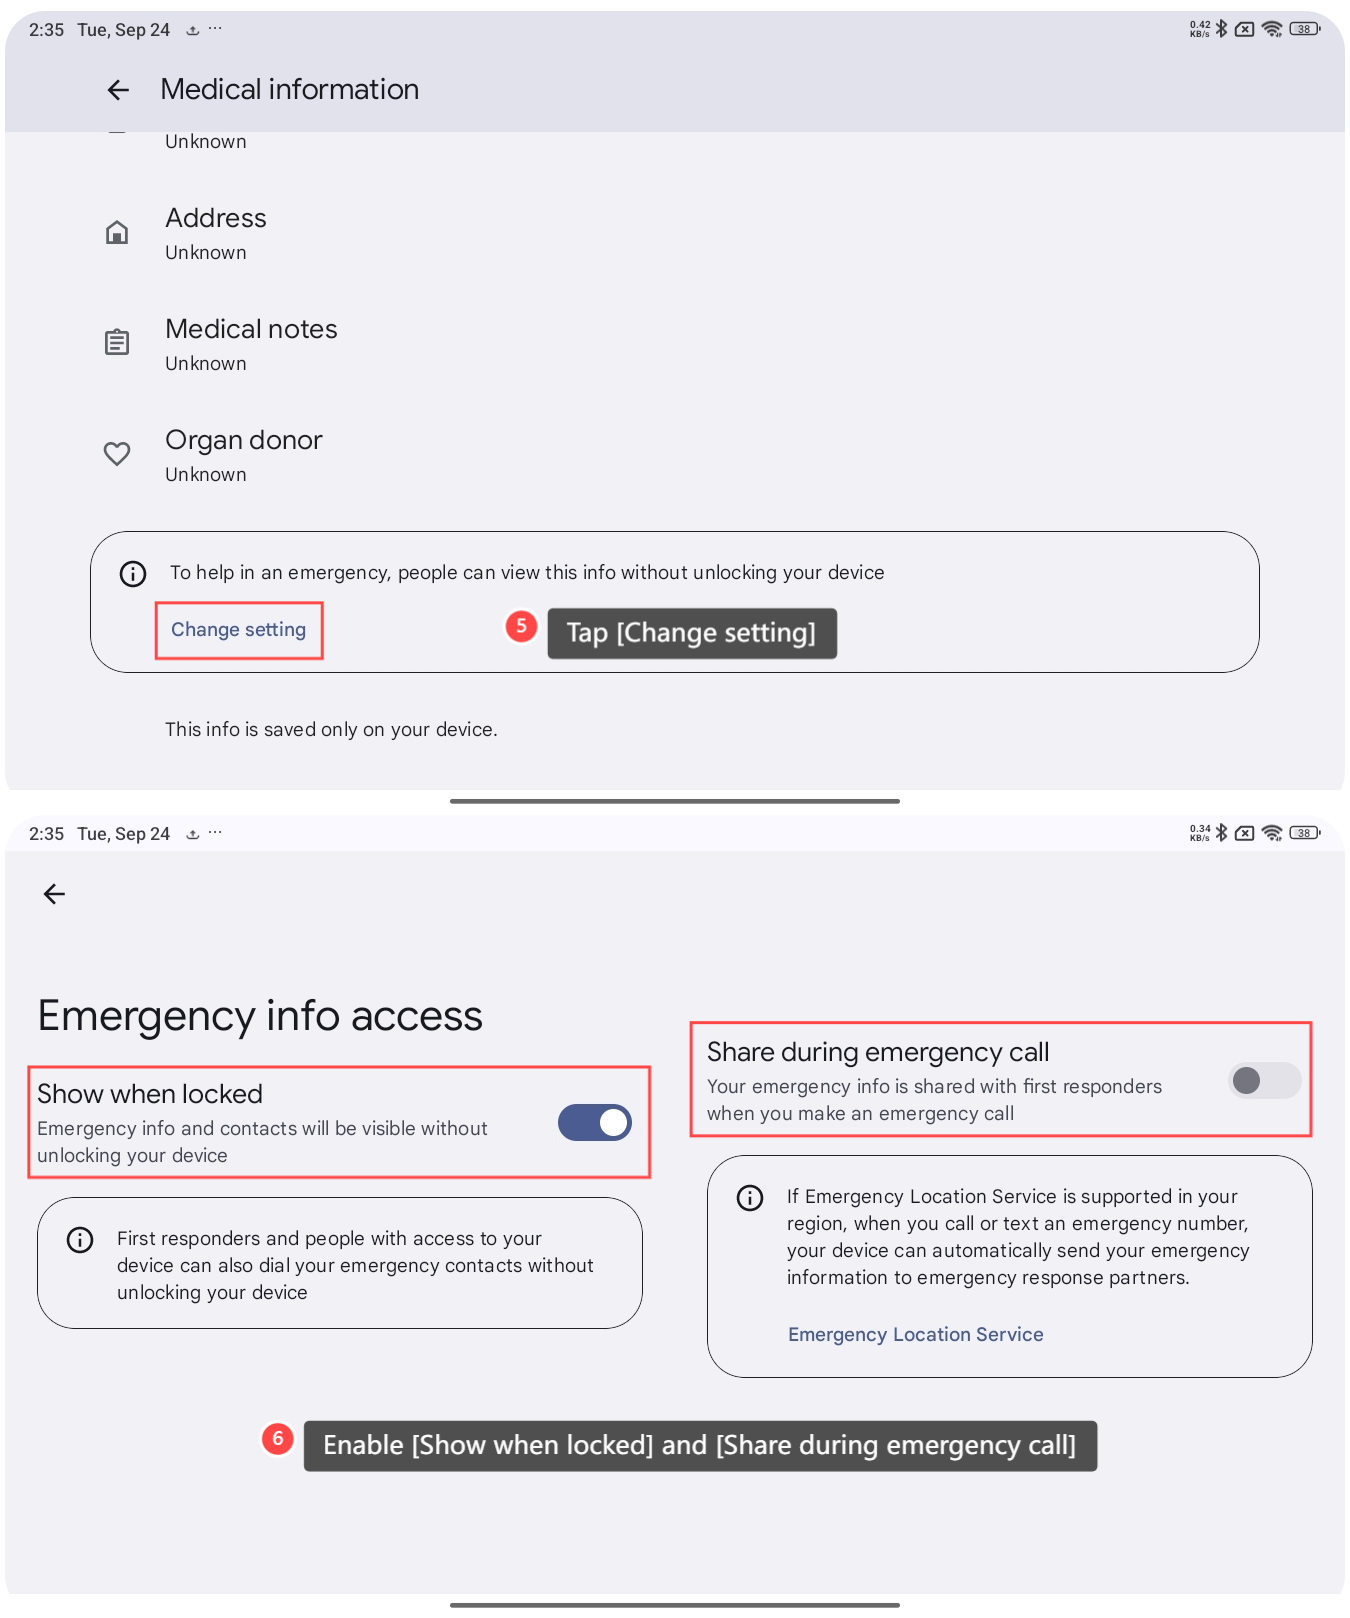
Task: Go back from Medical information page
Action: pos(118,90)
